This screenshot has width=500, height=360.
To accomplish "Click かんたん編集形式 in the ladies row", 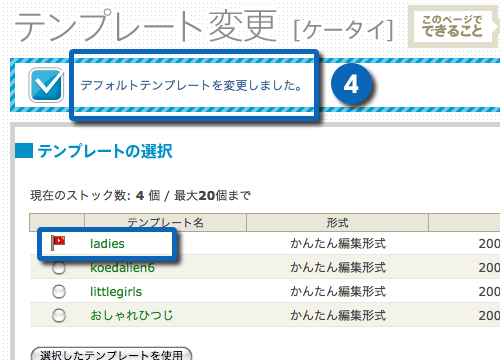I will 338,243.
